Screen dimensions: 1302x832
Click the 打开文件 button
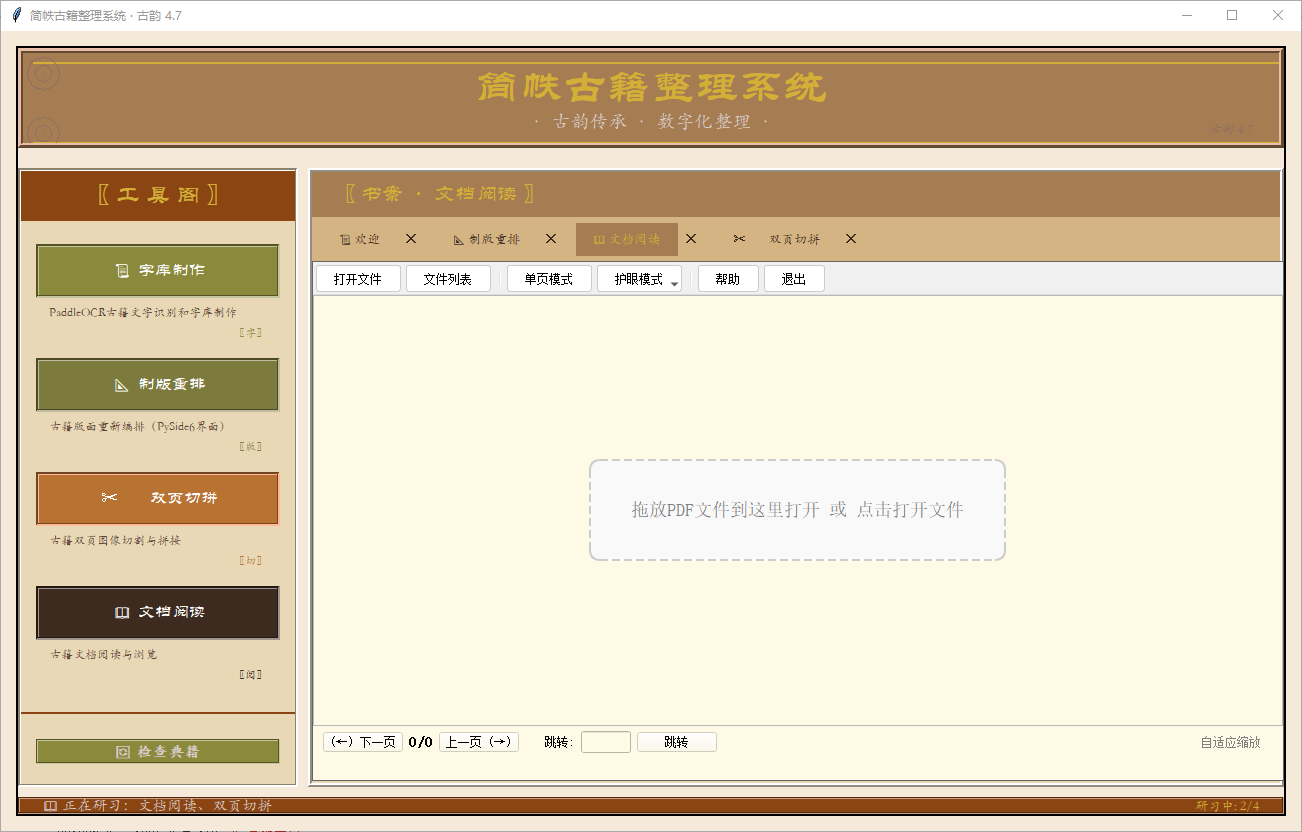(x=357, y=278)
